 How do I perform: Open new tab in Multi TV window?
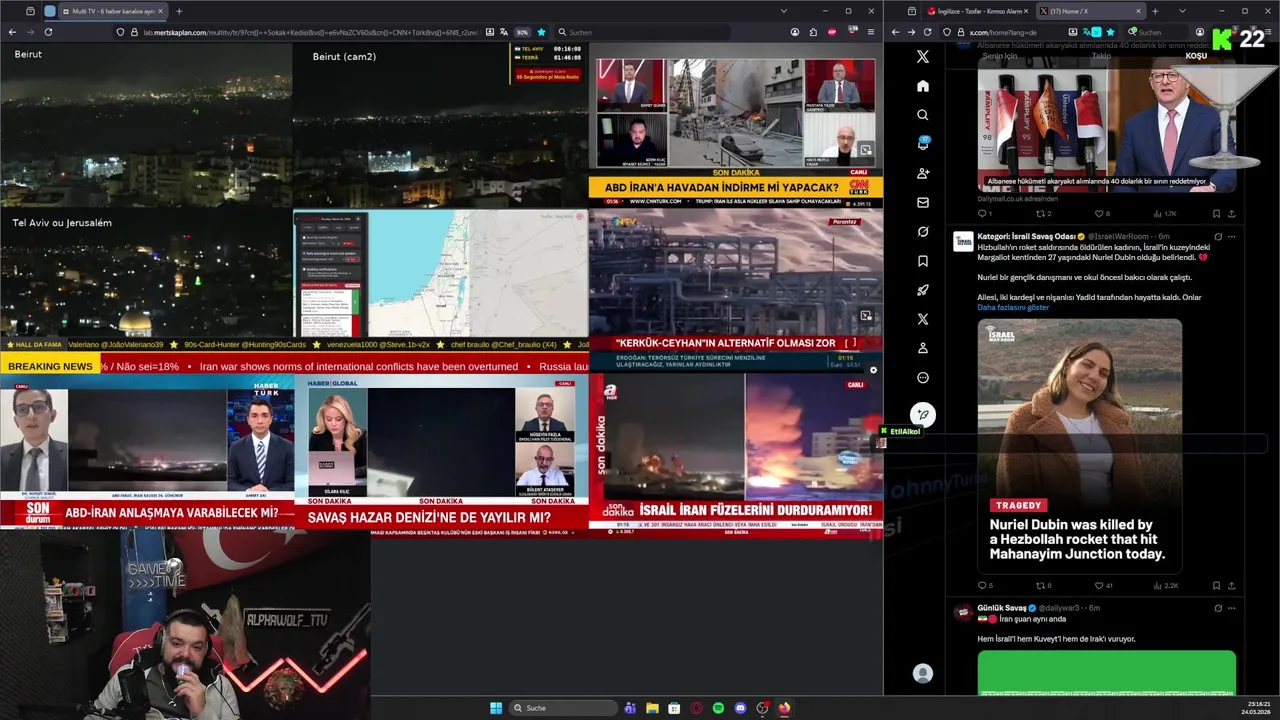[x=179, y=11]
